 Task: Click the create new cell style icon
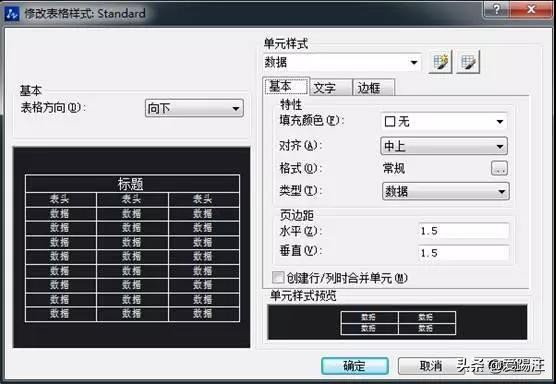440,62
